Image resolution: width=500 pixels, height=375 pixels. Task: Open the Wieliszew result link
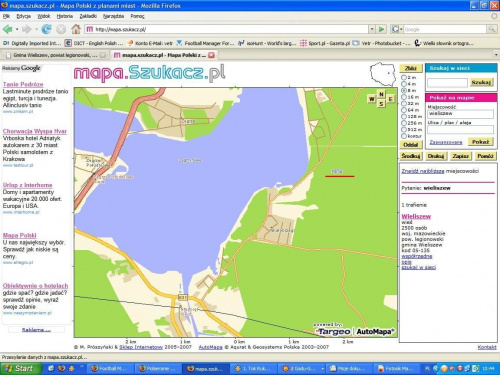tap(416, 216)
